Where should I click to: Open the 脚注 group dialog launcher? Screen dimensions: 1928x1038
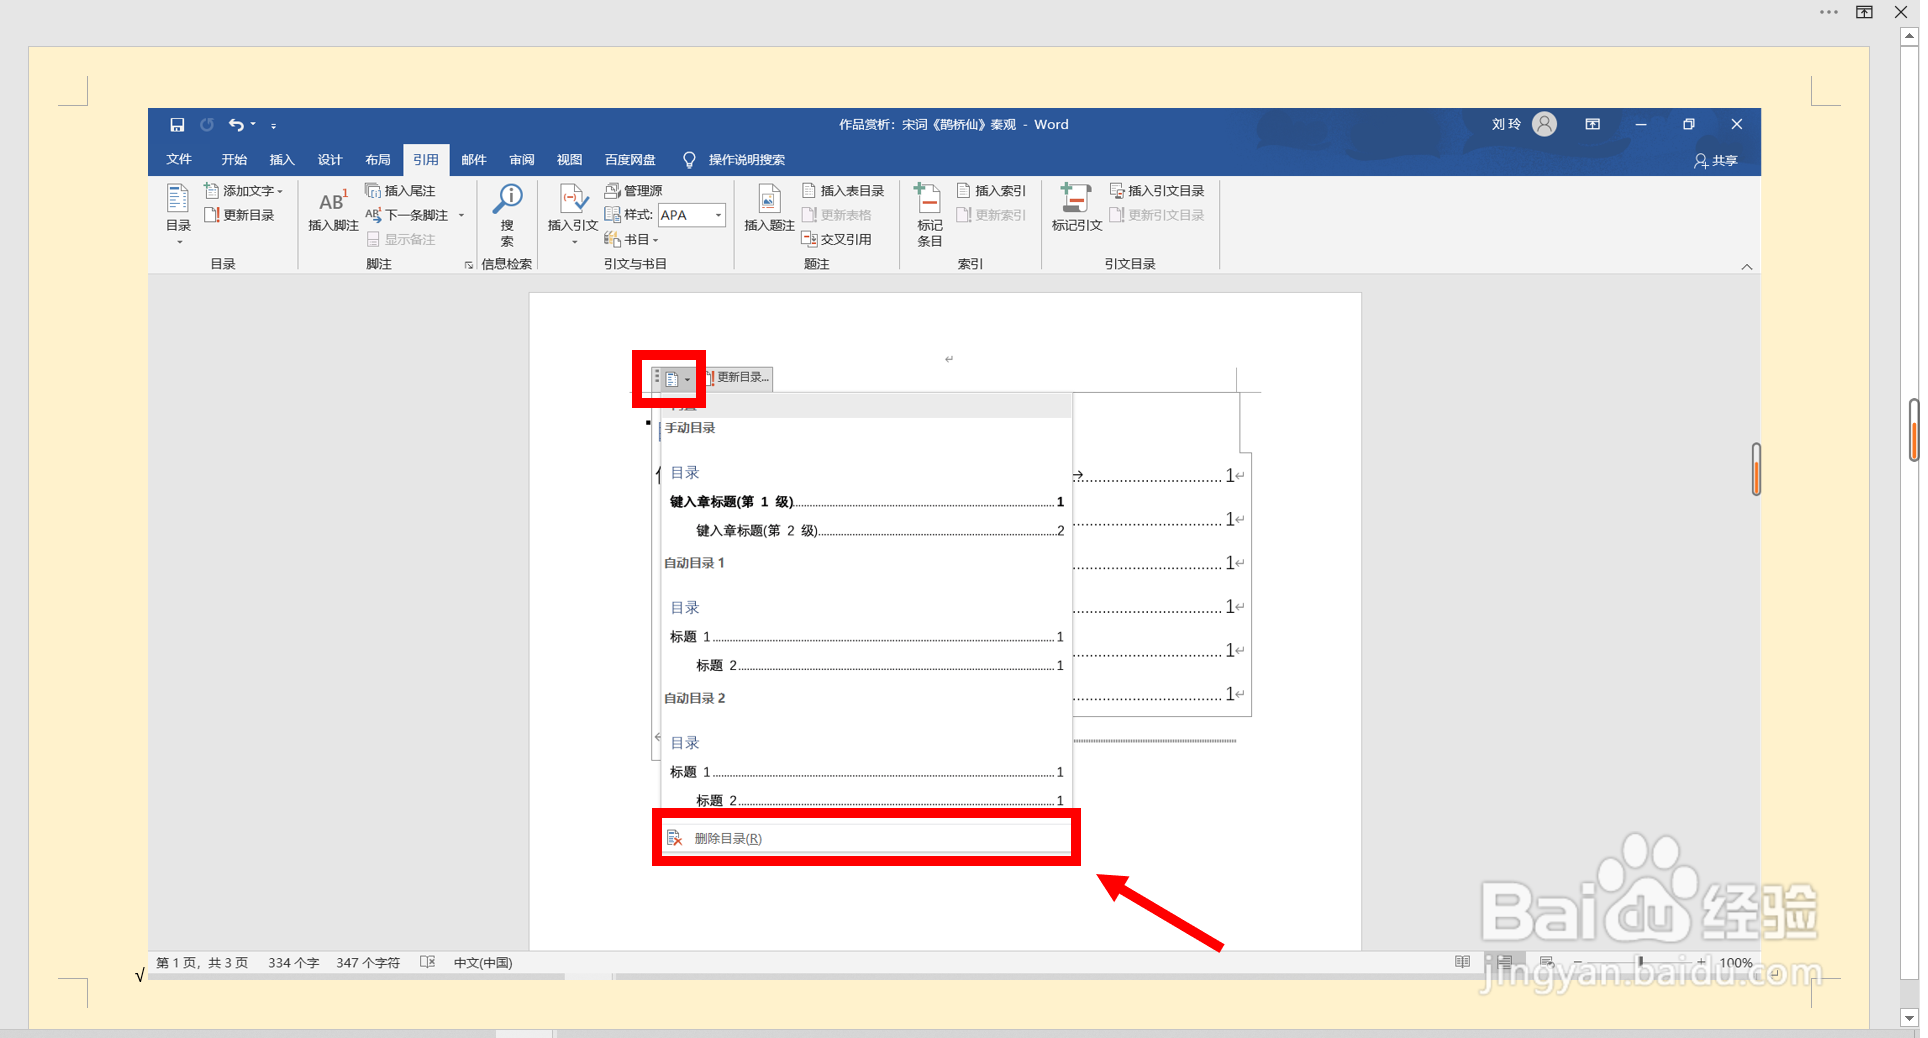coord(468,265)
